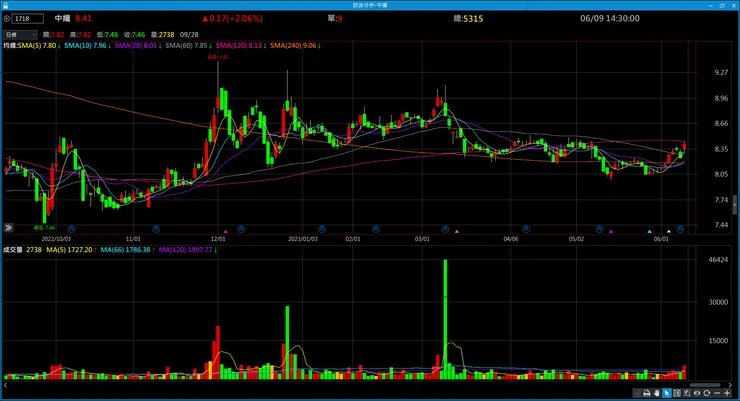Zoom out chart with minus icon

[717, 393]
